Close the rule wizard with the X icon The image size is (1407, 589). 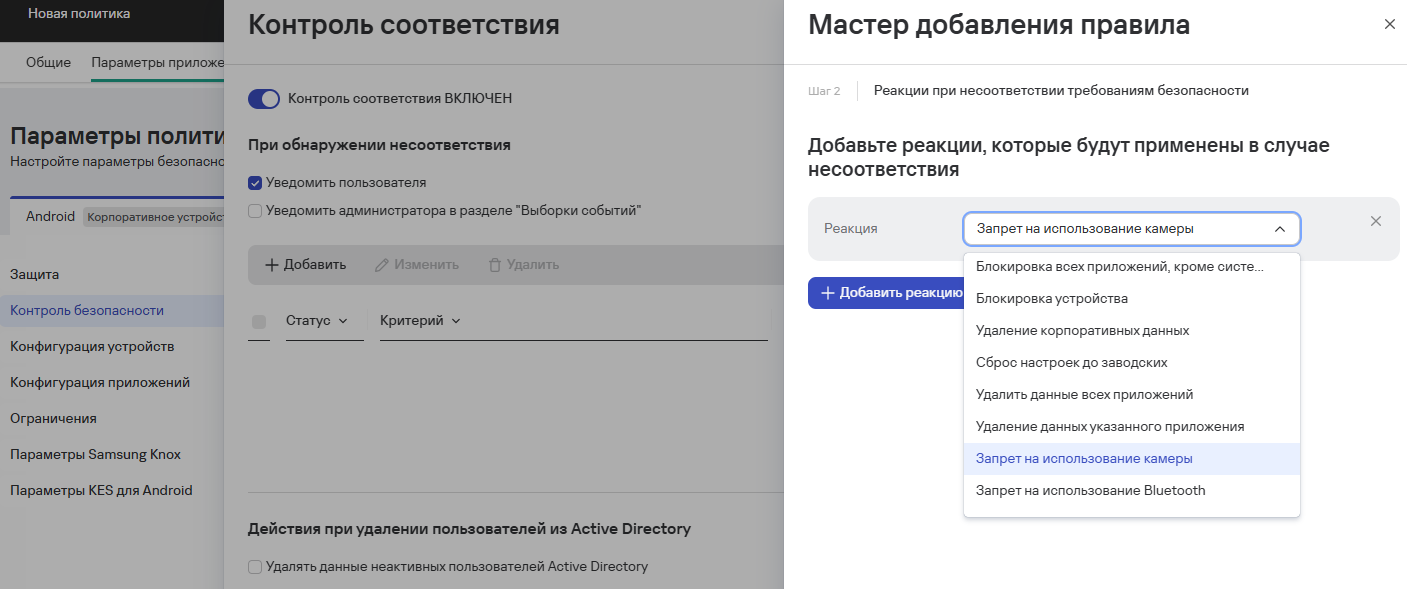point(1389,24)
